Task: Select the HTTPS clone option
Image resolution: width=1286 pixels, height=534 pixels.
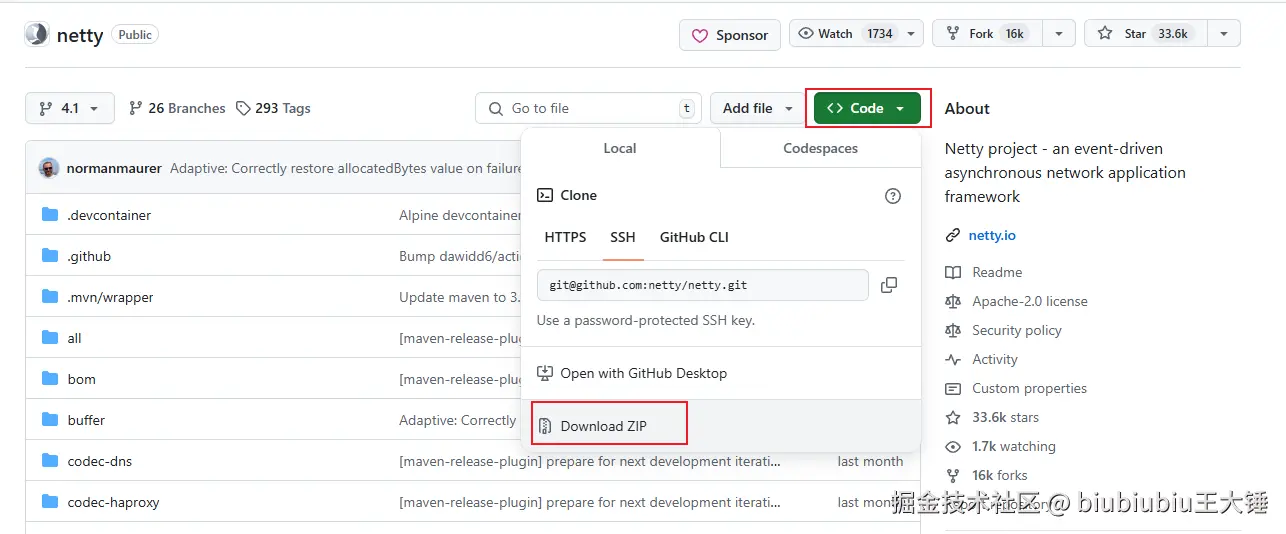Action: (565, 237)
